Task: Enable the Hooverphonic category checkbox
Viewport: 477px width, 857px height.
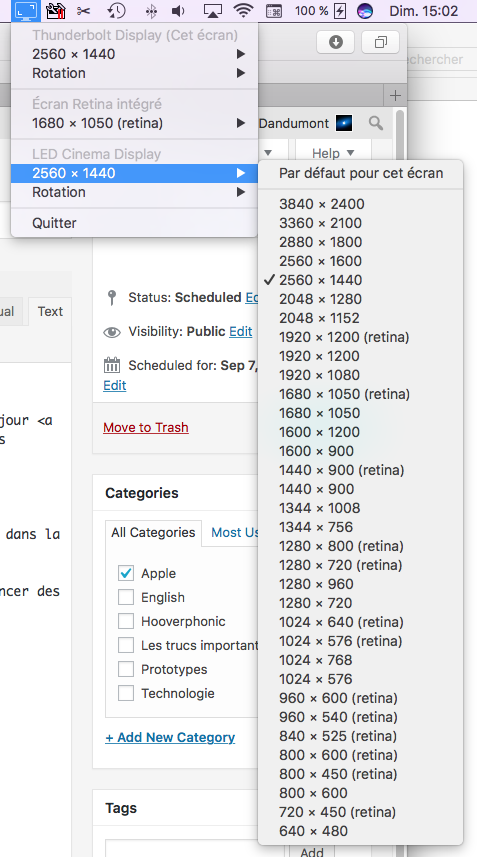Action: click(126, 621)
